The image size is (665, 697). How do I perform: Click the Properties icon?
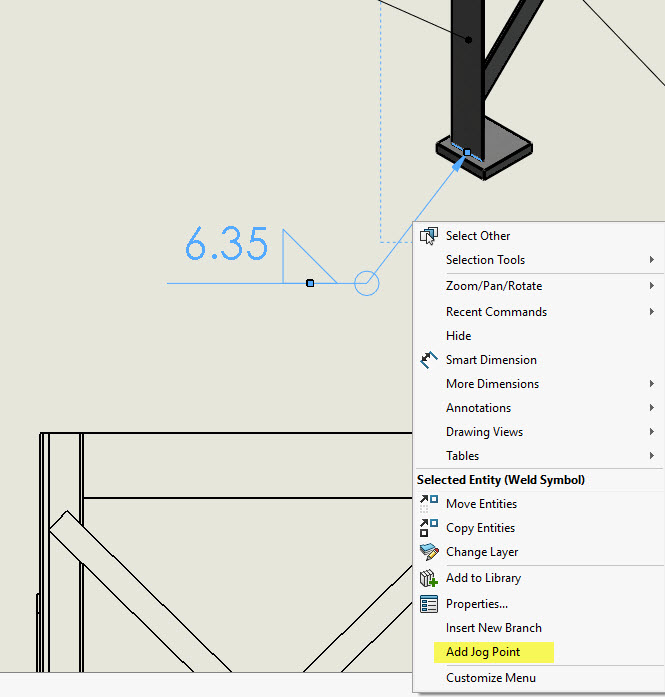pyautogui.click(x=429, y=604)
